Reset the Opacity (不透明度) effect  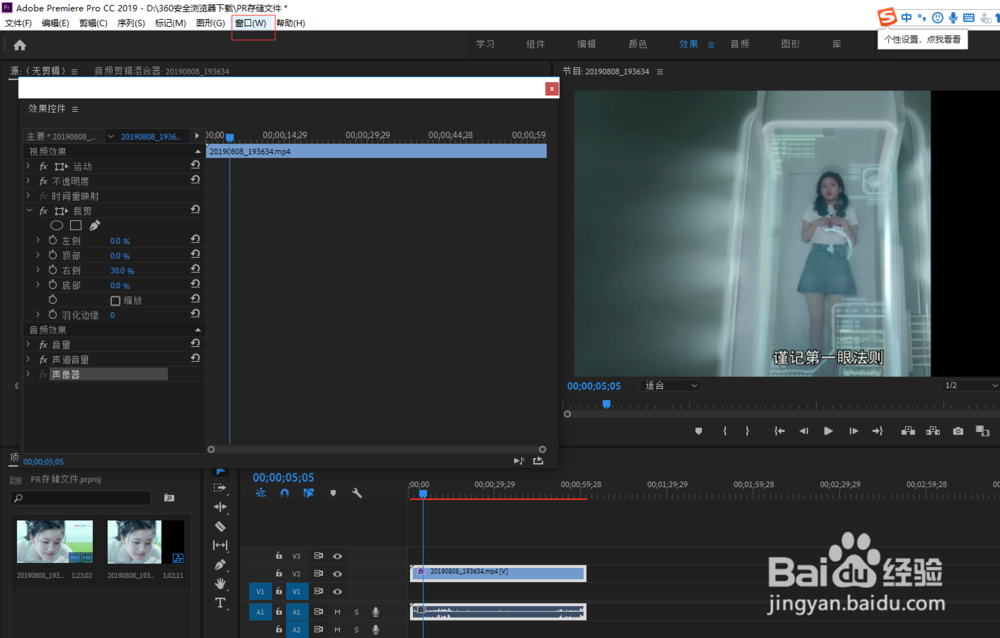pyautogui.click(x=195, y=180)
